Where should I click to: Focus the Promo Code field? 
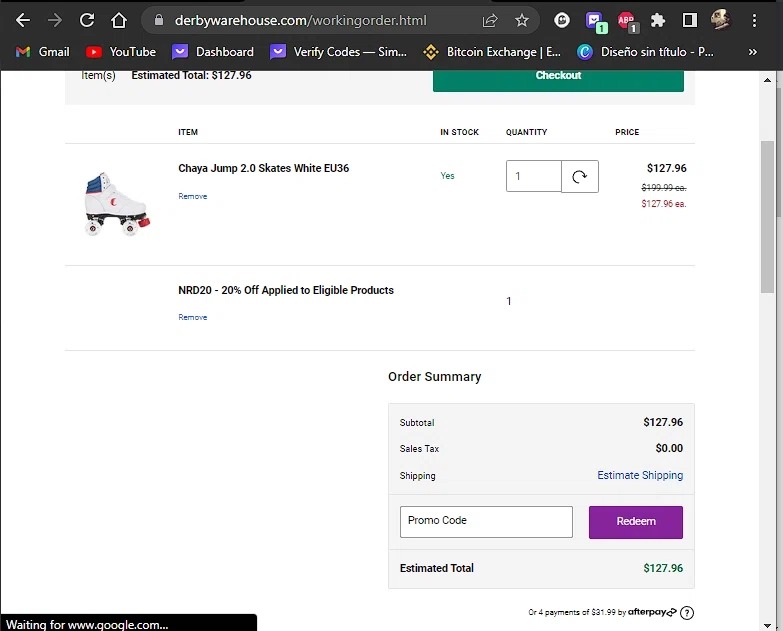tap(486, 522)
